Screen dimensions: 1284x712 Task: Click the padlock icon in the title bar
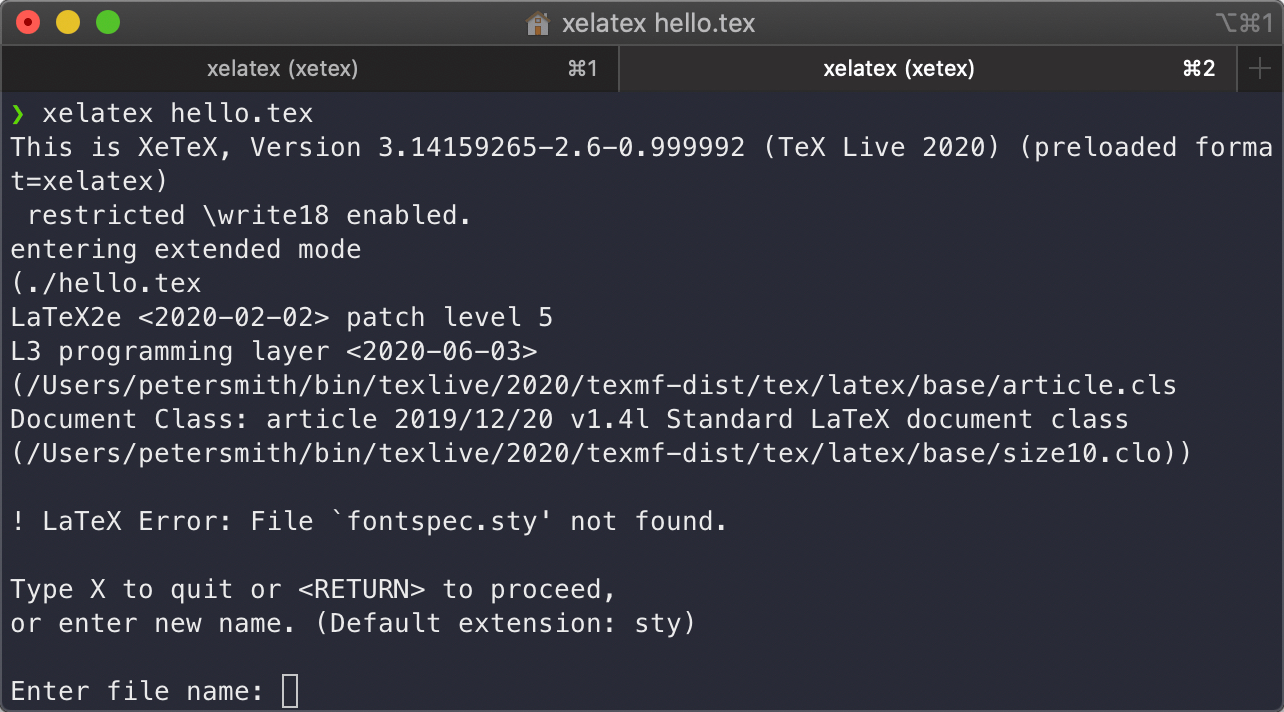click(538, 22)
